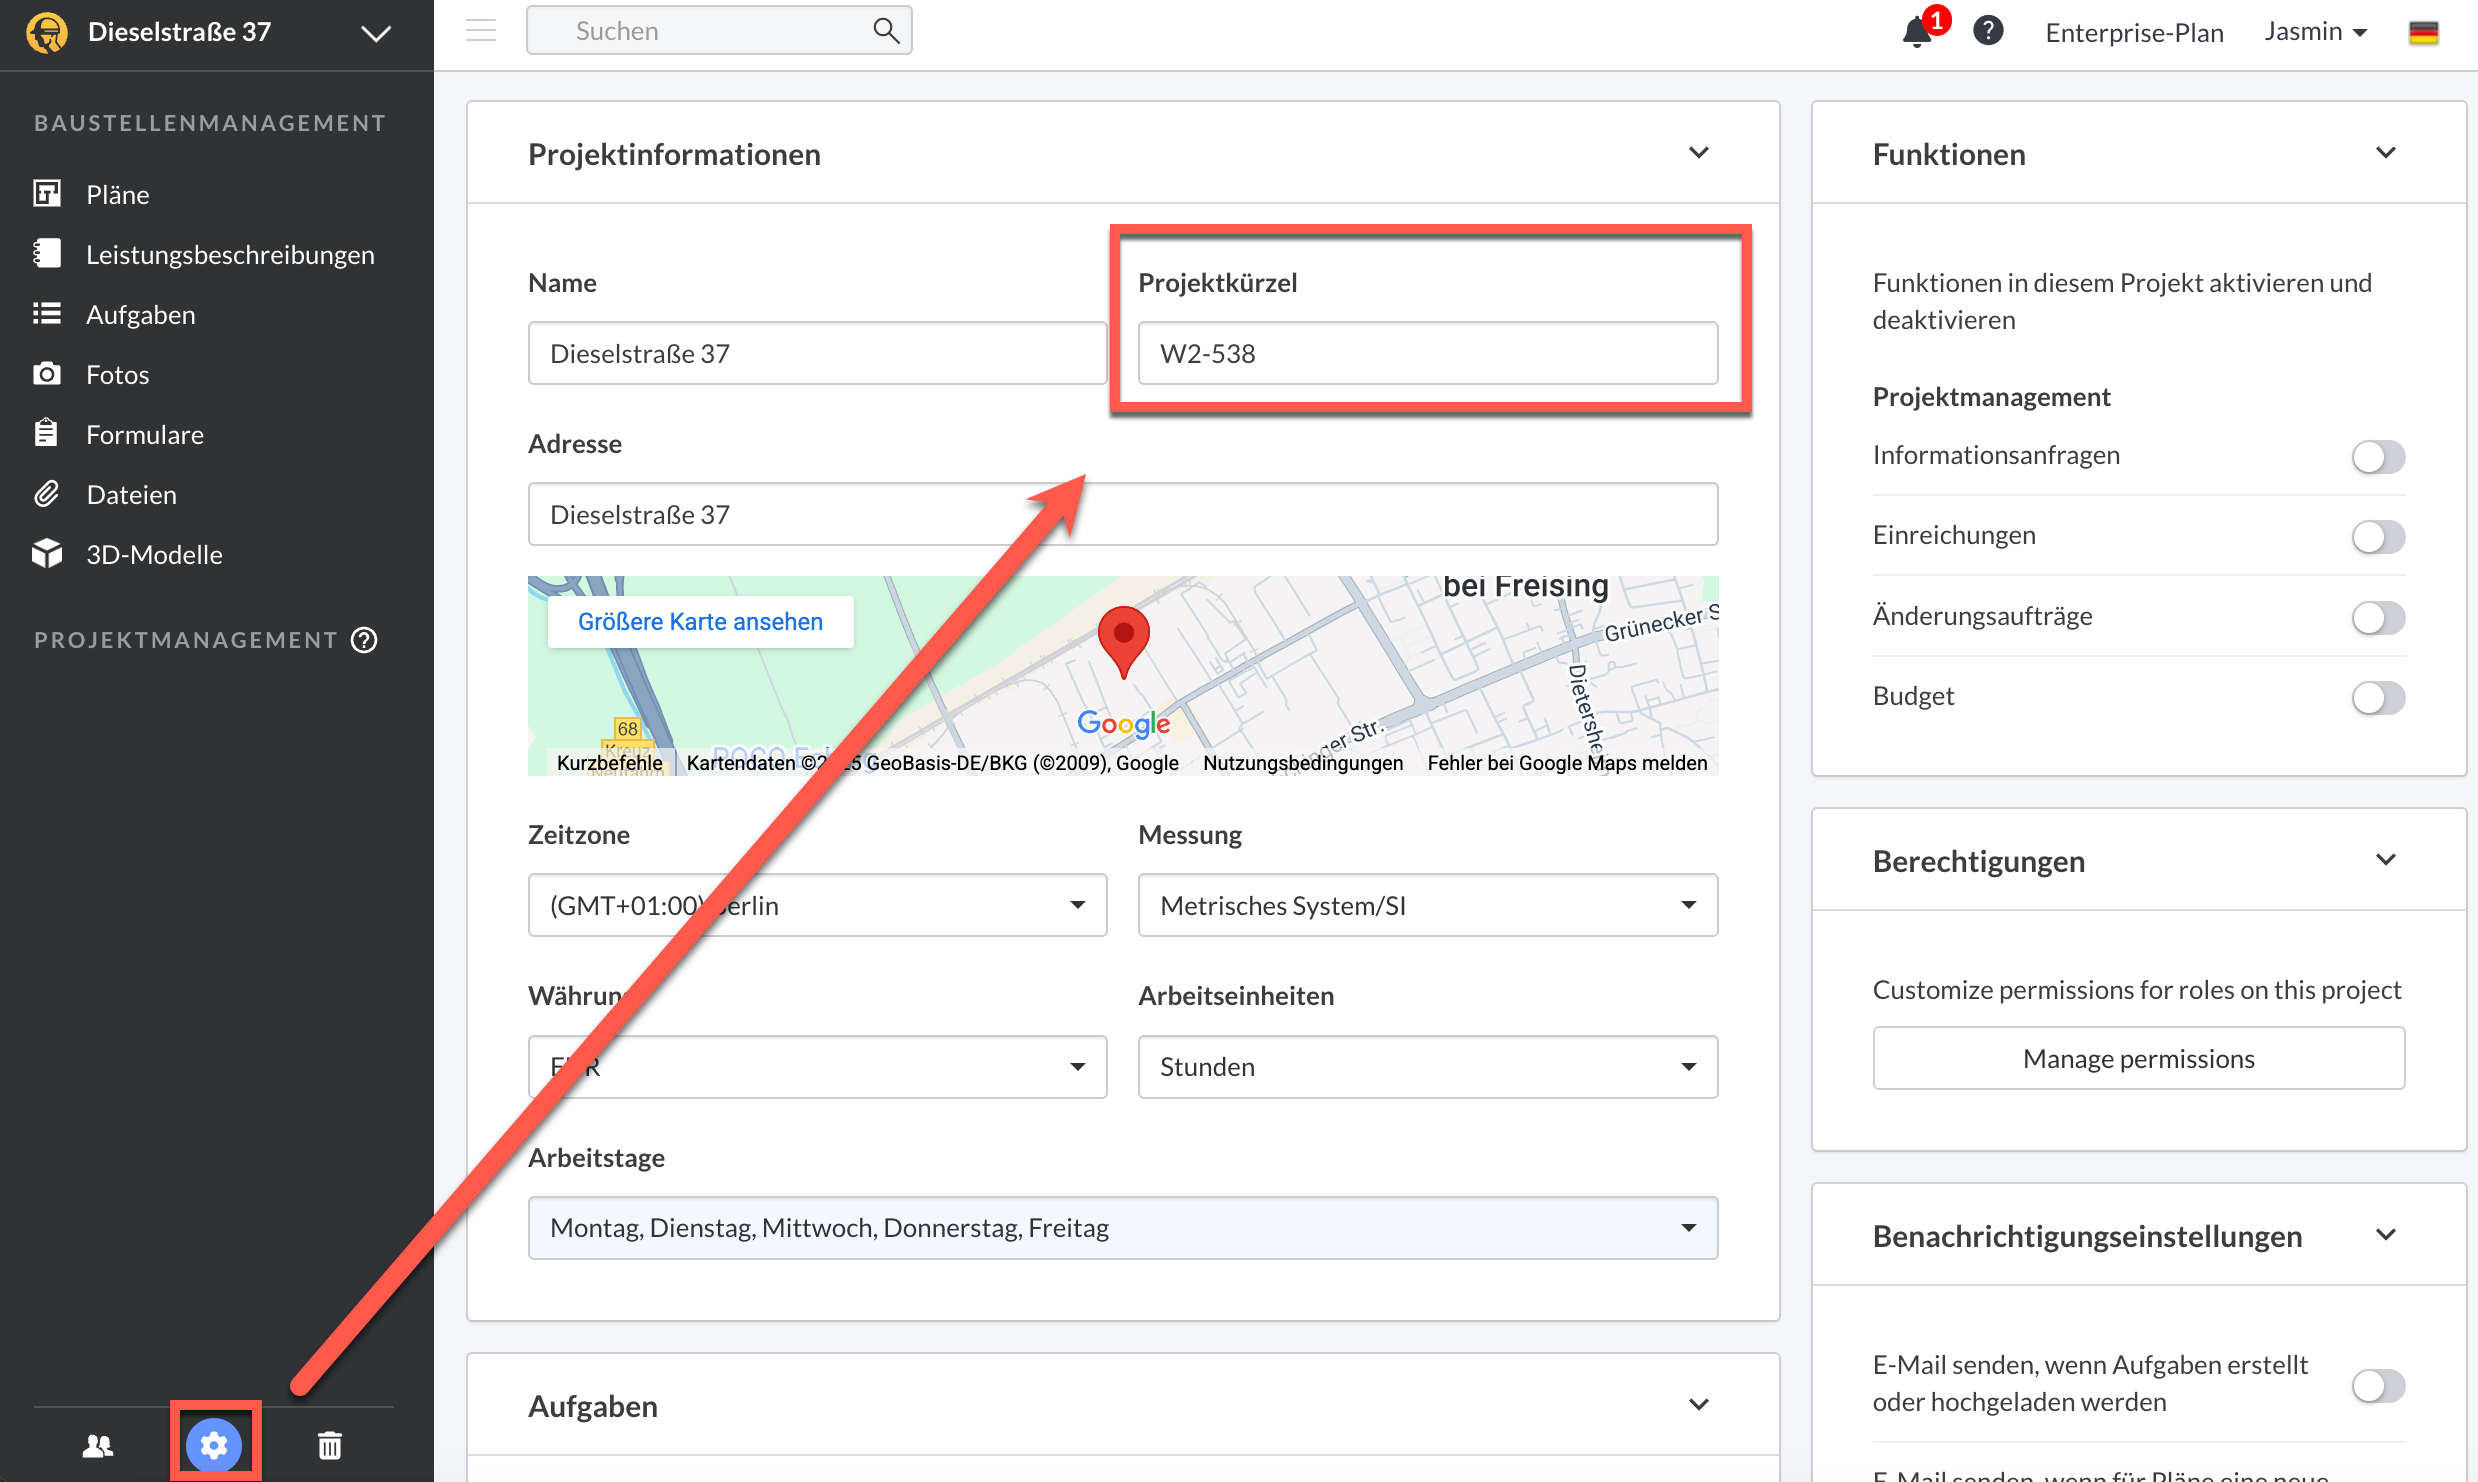Toggle e-mail when Aufgaben are created
2478x1482 pixels.
pos(2378,1385)
